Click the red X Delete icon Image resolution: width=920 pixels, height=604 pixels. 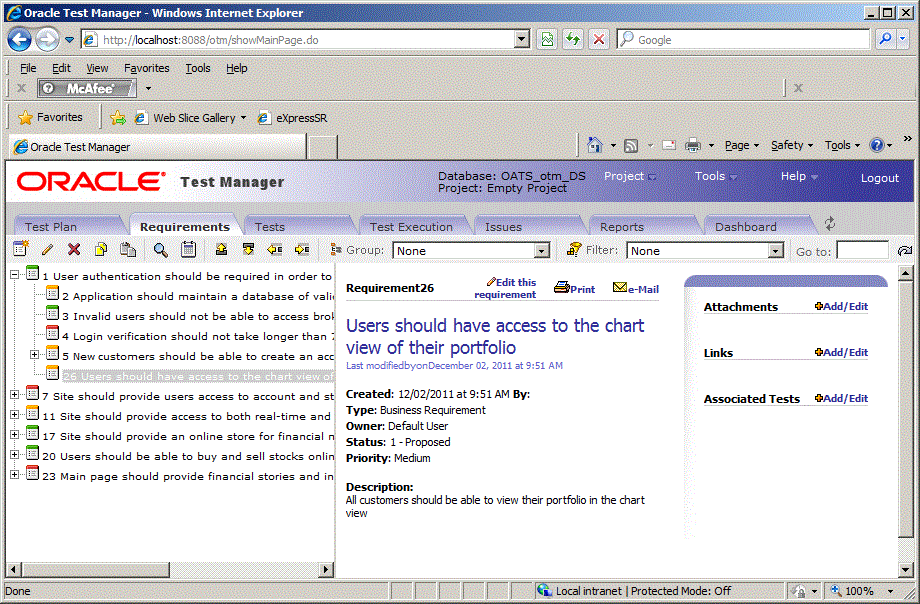click(74, 249)
